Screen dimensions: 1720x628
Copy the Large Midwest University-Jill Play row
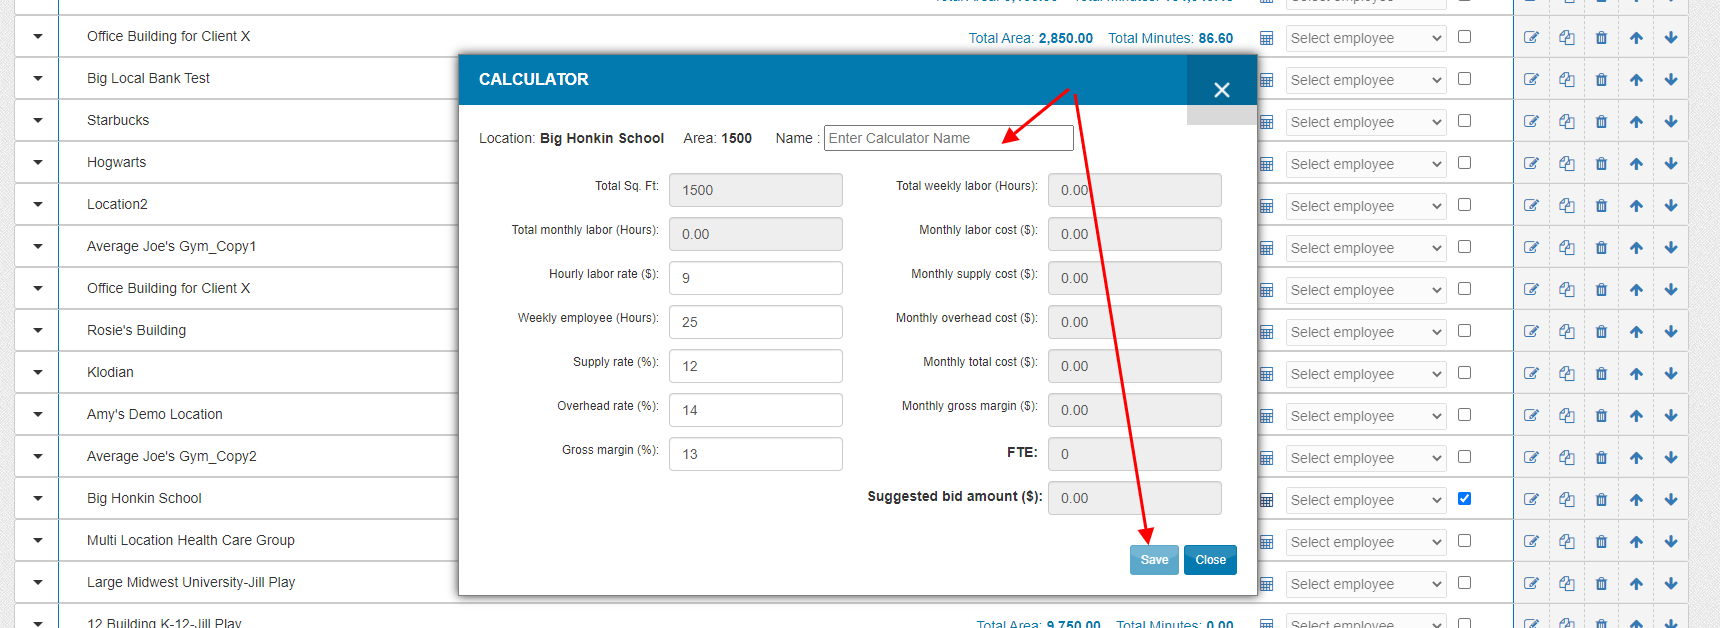click(x=1566, y=583)
